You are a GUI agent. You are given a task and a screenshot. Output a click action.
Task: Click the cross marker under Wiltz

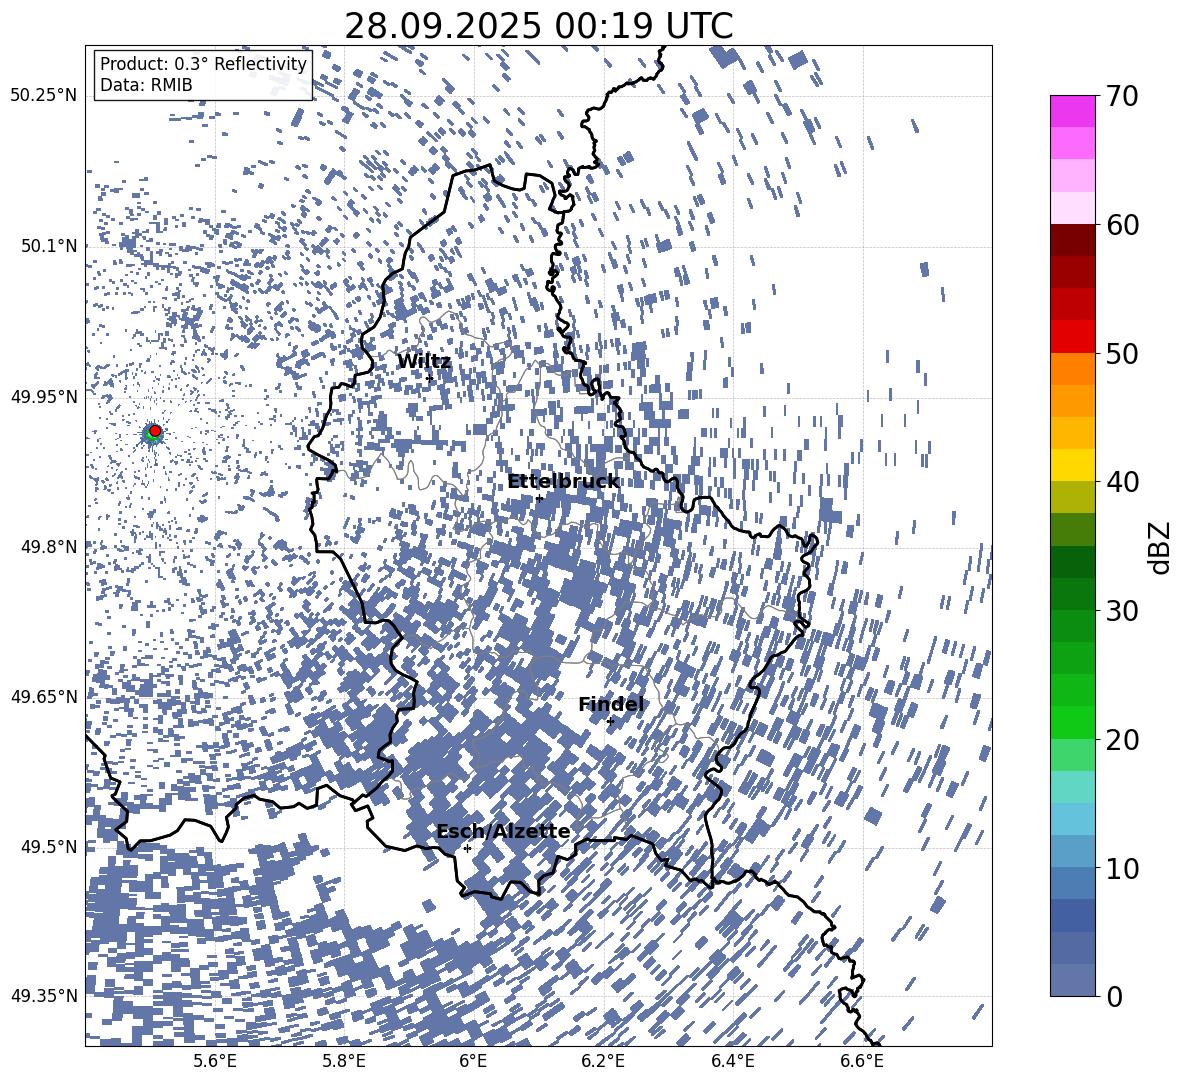pos(430,378)
